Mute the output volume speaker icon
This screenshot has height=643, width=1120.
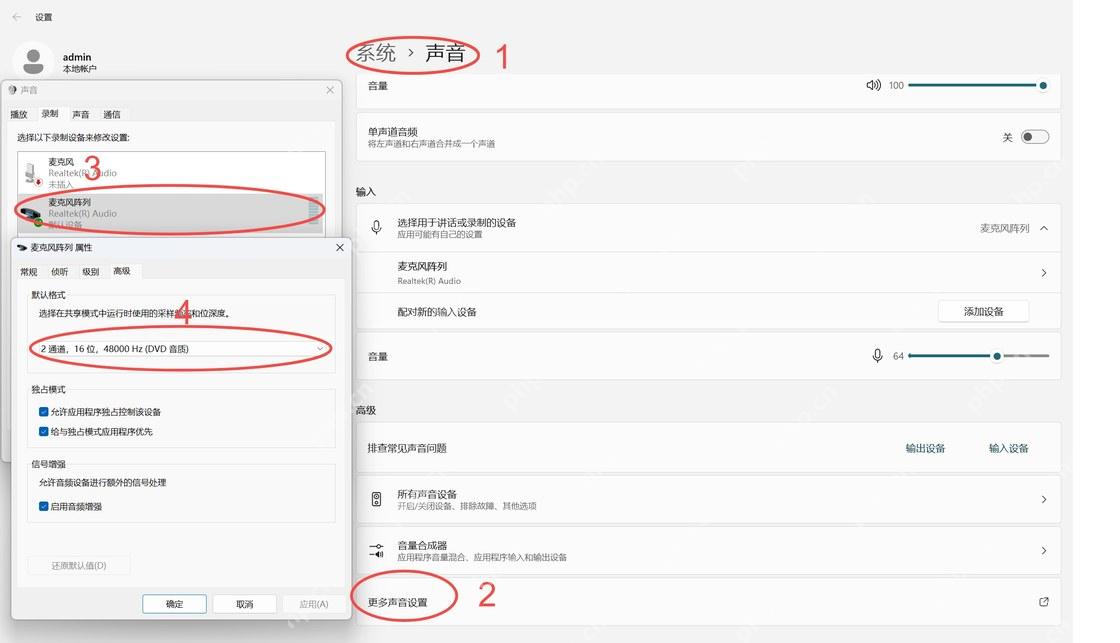point(873,85)
